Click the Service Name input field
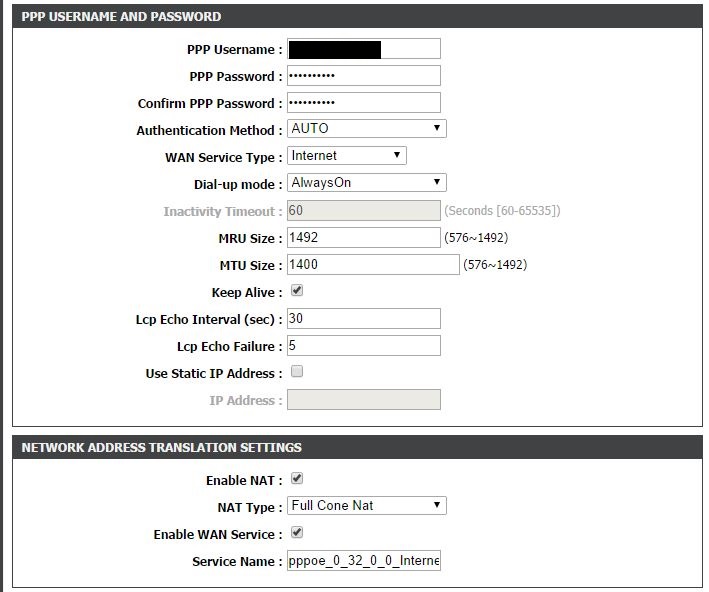 click(x=363, y=561)
